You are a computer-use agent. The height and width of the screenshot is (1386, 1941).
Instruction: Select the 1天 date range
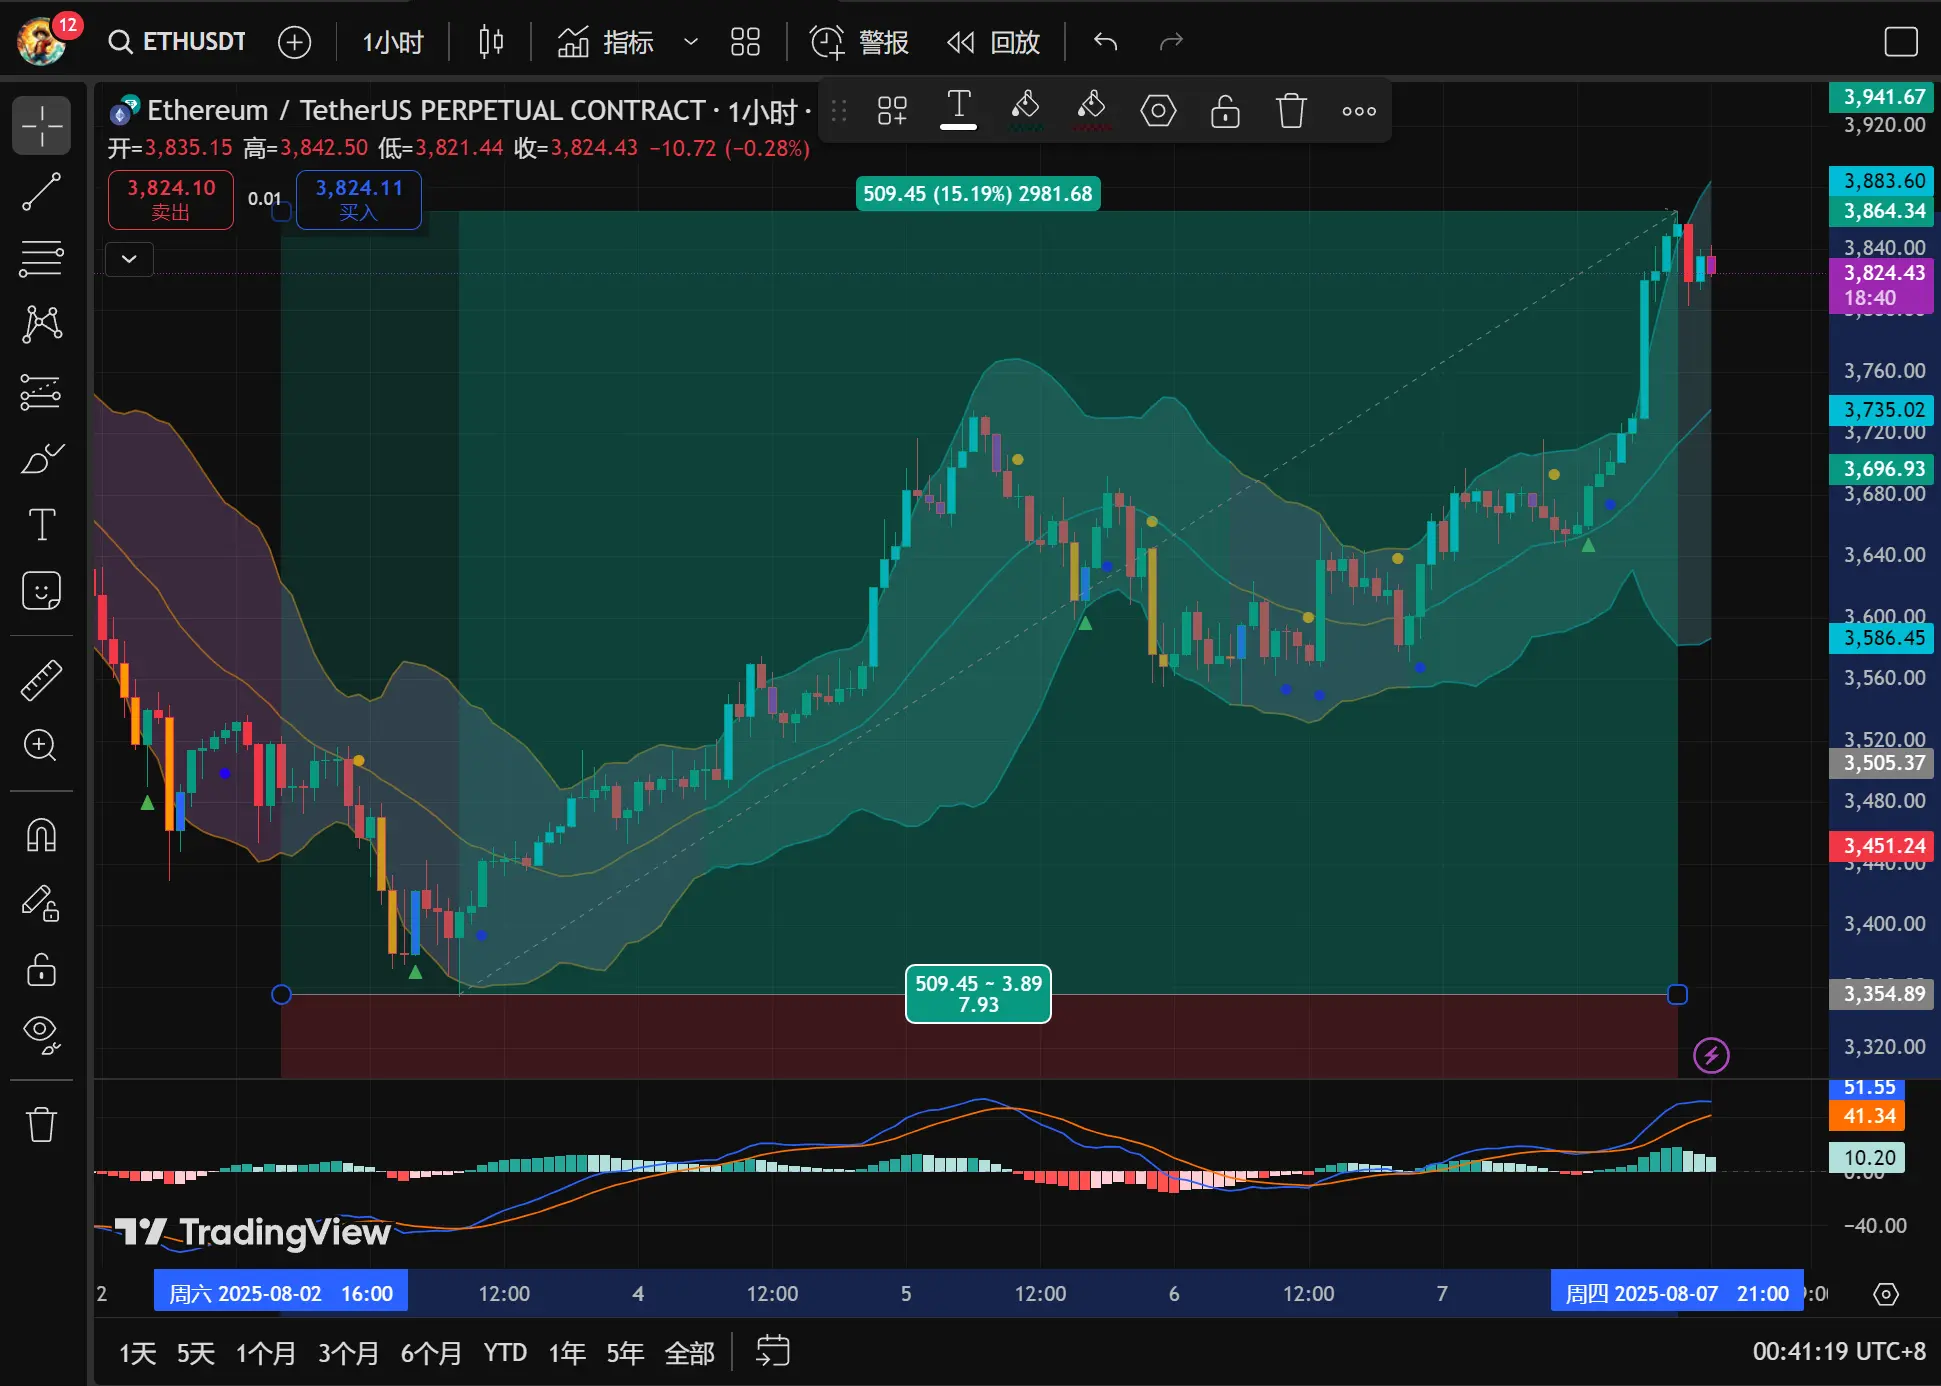pyautogui.click(x=138, y=1353)
